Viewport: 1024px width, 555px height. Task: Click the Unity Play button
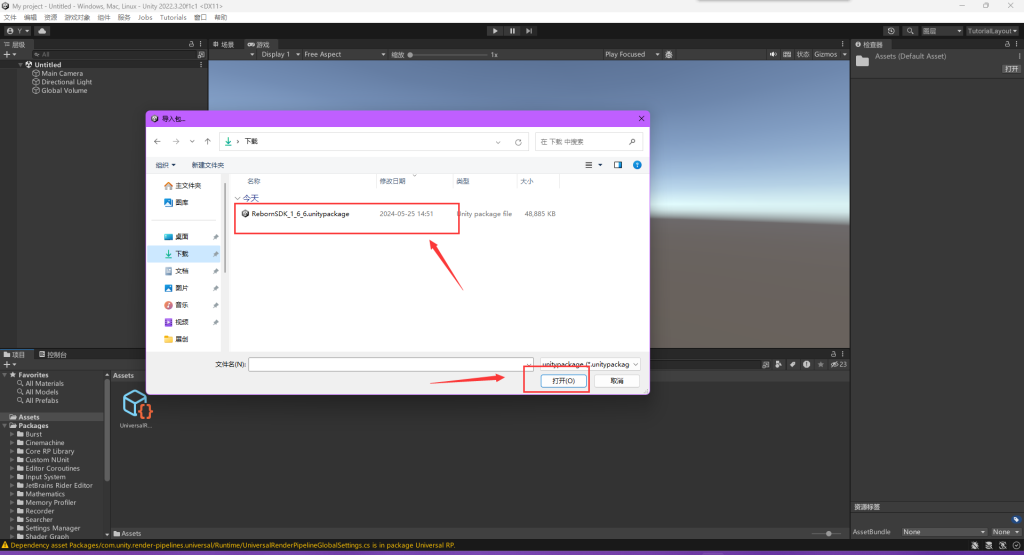click(495, 31)
